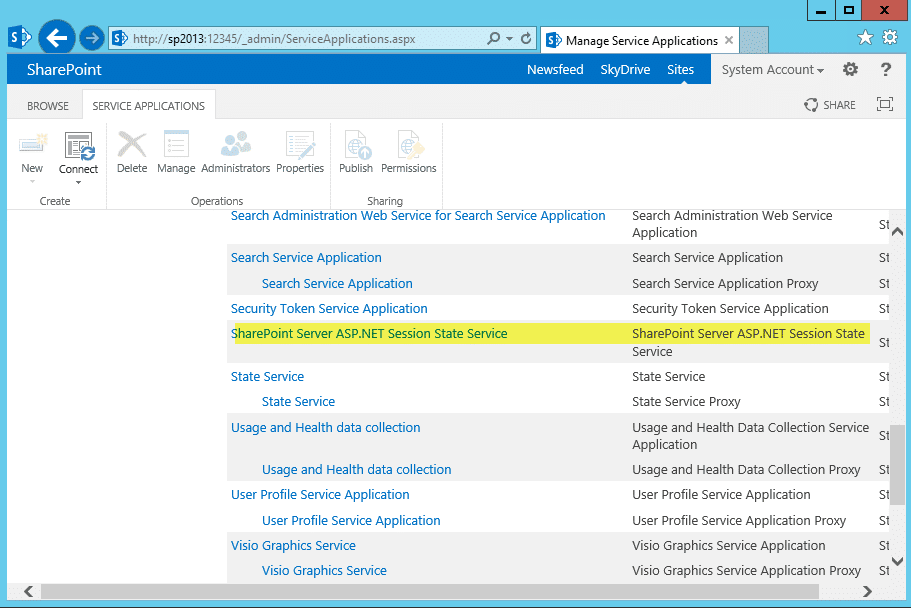The width and height of the screenshot is (911, 608).
Task: Click the Administrators ribbon icon
Action: click(235, 152)
